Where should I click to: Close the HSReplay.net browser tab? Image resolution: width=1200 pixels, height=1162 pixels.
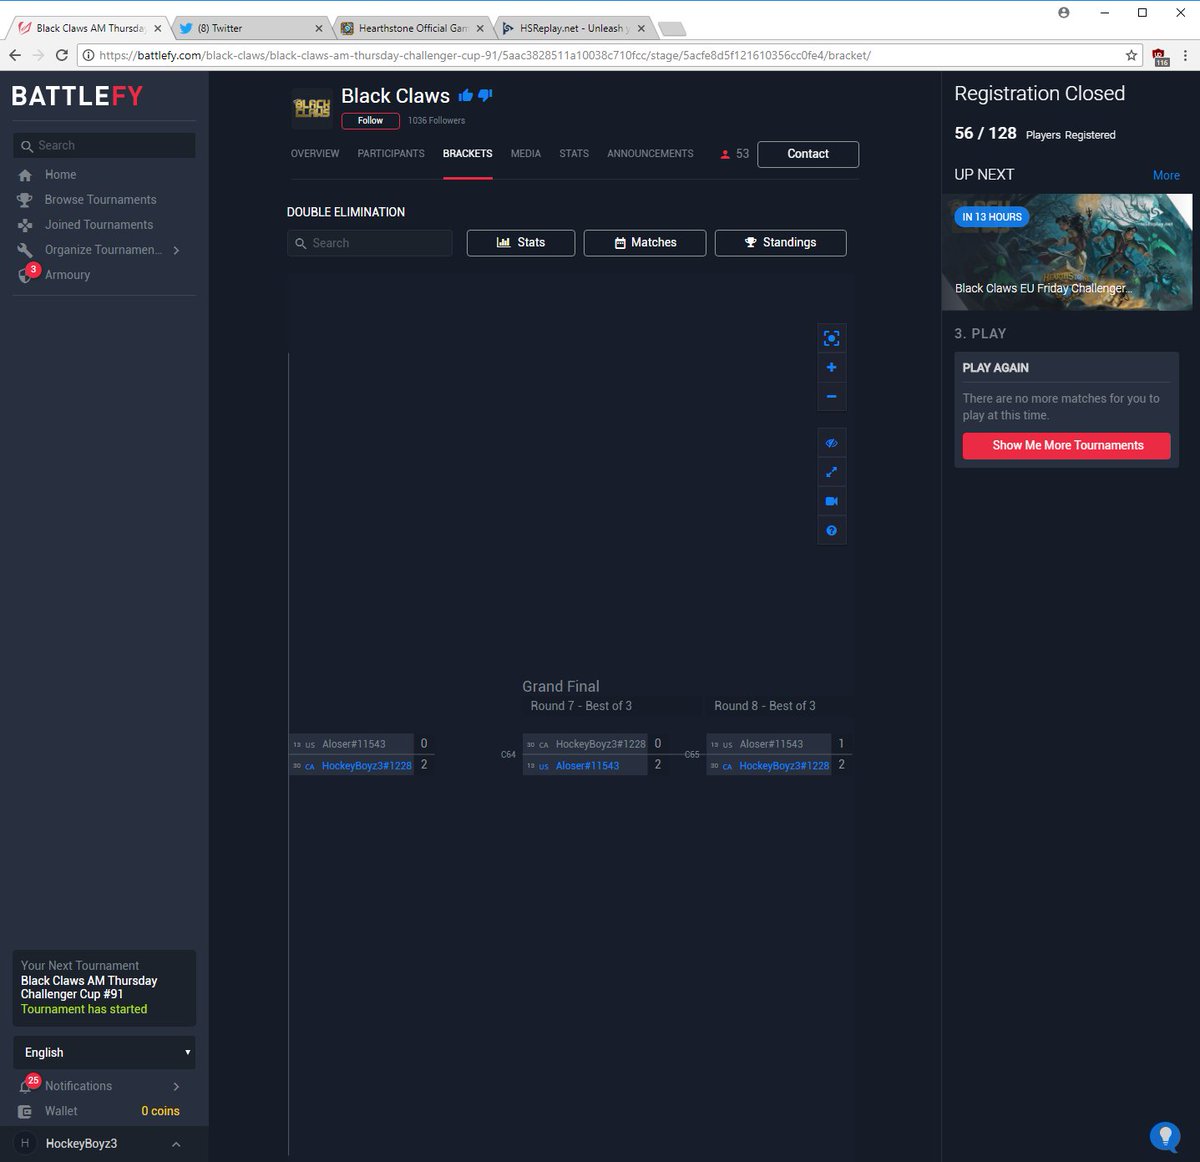(641, 28)
